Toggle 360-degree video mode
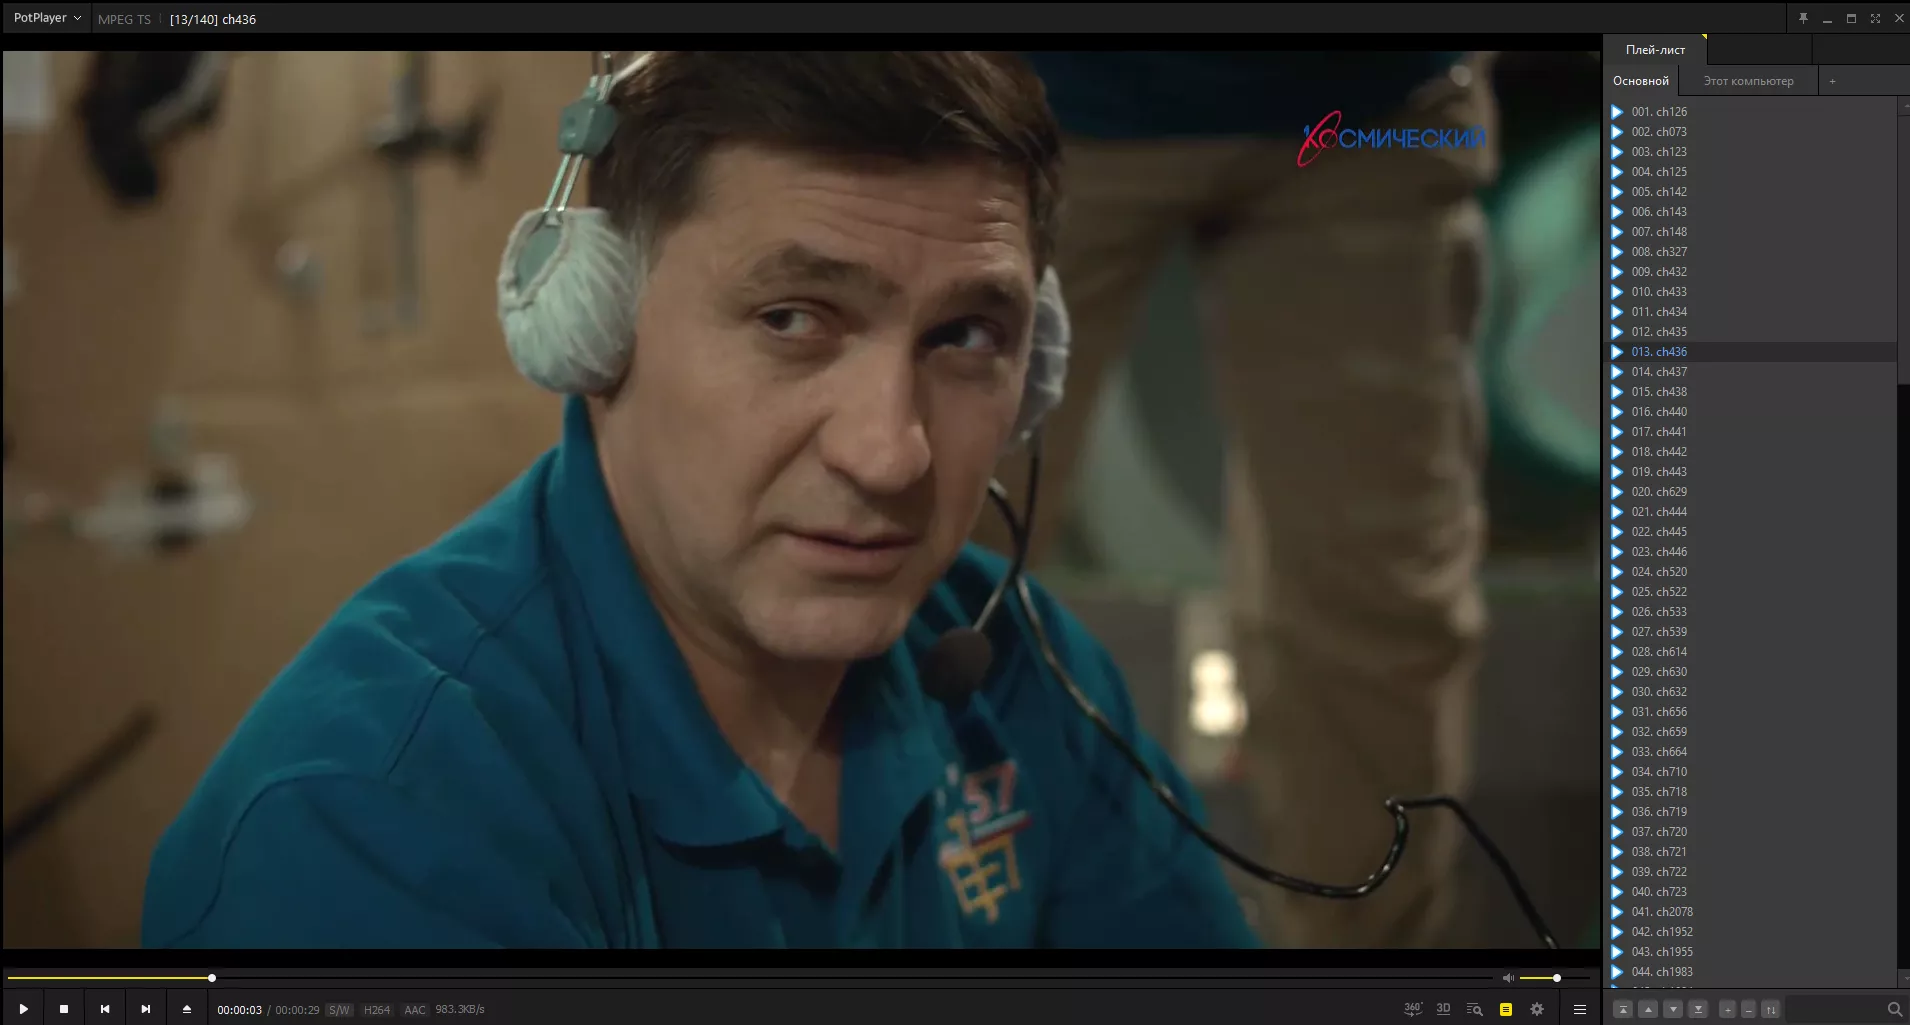Viewport: 1910px width, 1025px height. click(x=1412, y=1009)
